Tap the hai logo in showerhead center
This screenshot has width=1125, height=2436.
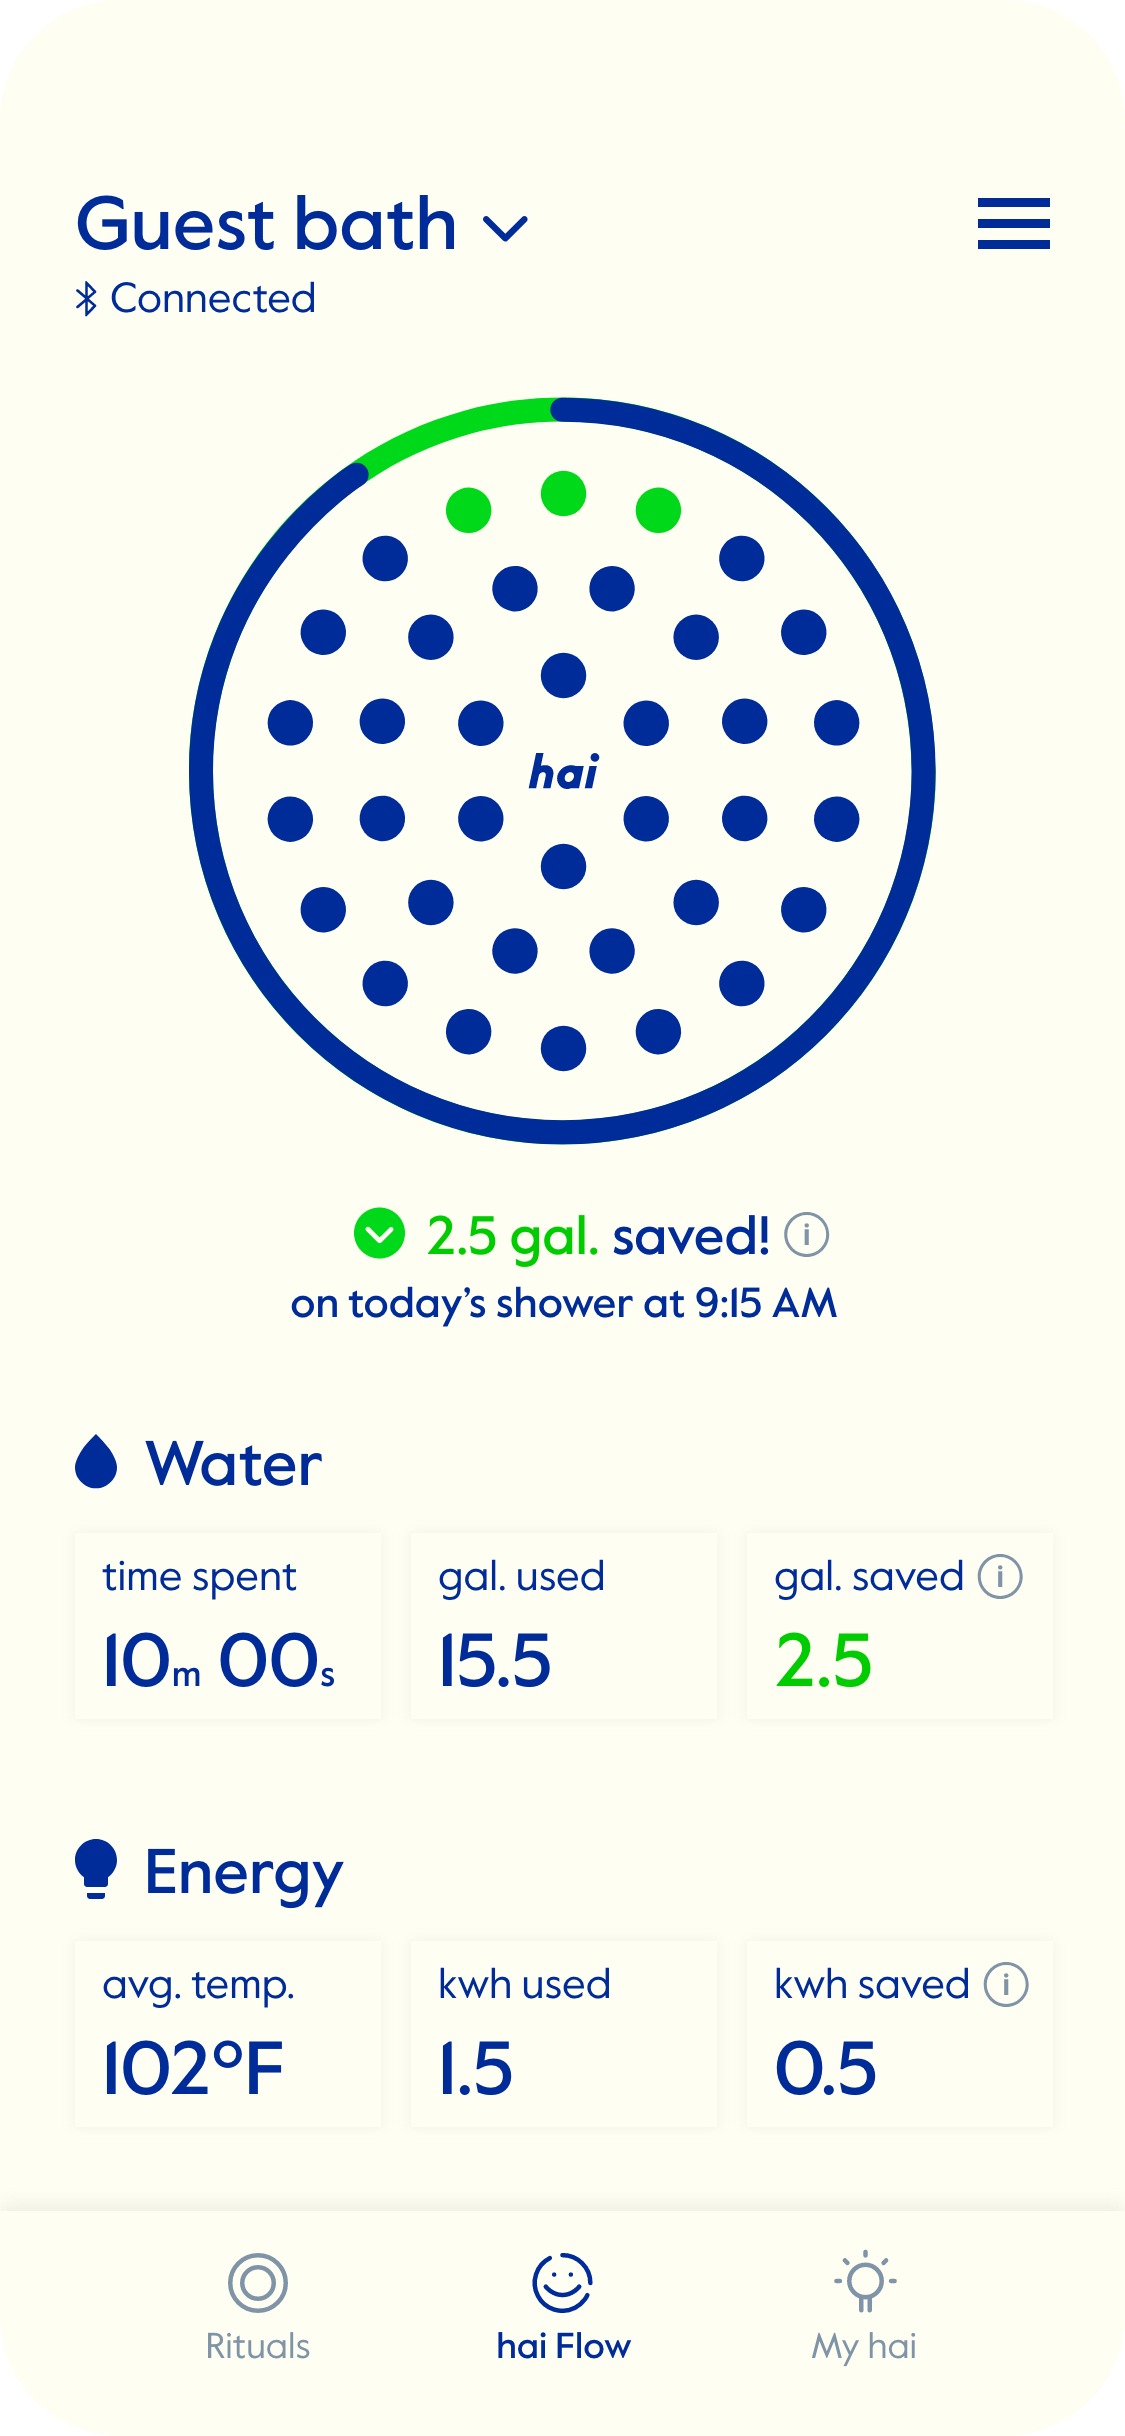point(563,773)
